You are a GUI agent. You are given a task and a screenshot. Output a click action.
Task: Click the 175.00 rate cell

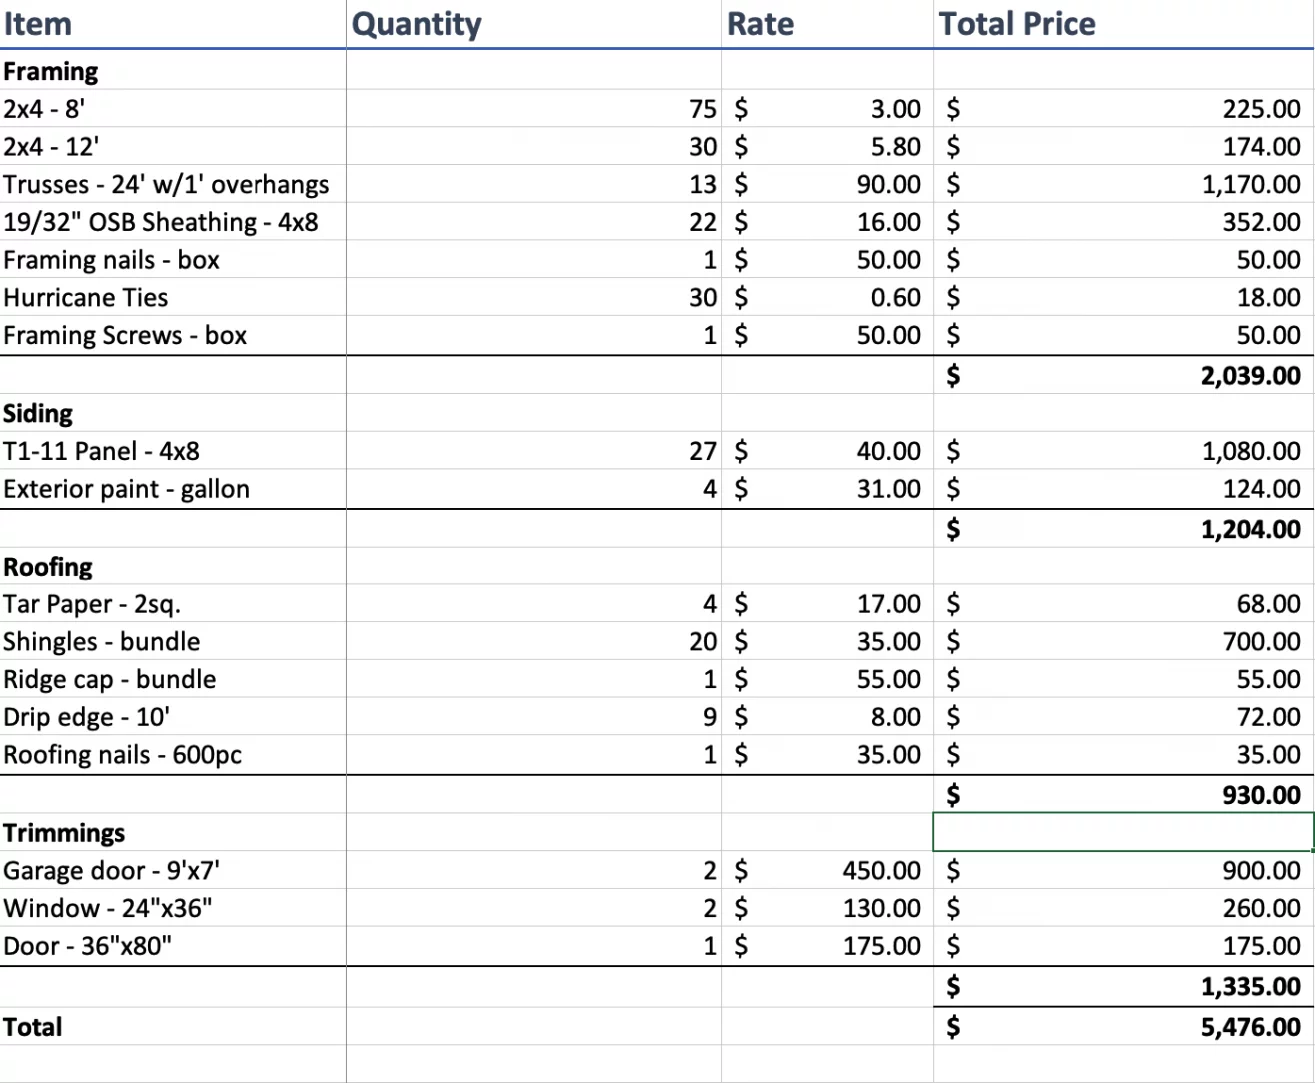[x=827, y=946]
